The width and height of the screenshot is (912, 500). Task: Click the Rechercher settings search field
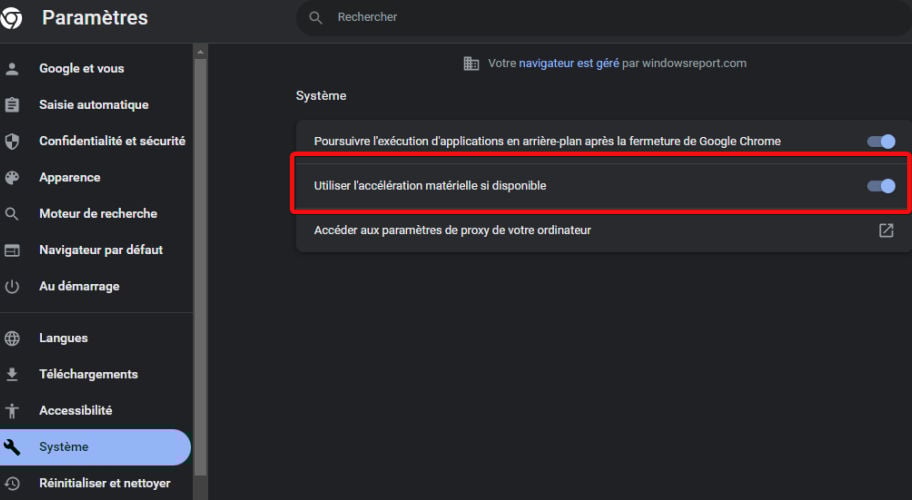[604, 17]
